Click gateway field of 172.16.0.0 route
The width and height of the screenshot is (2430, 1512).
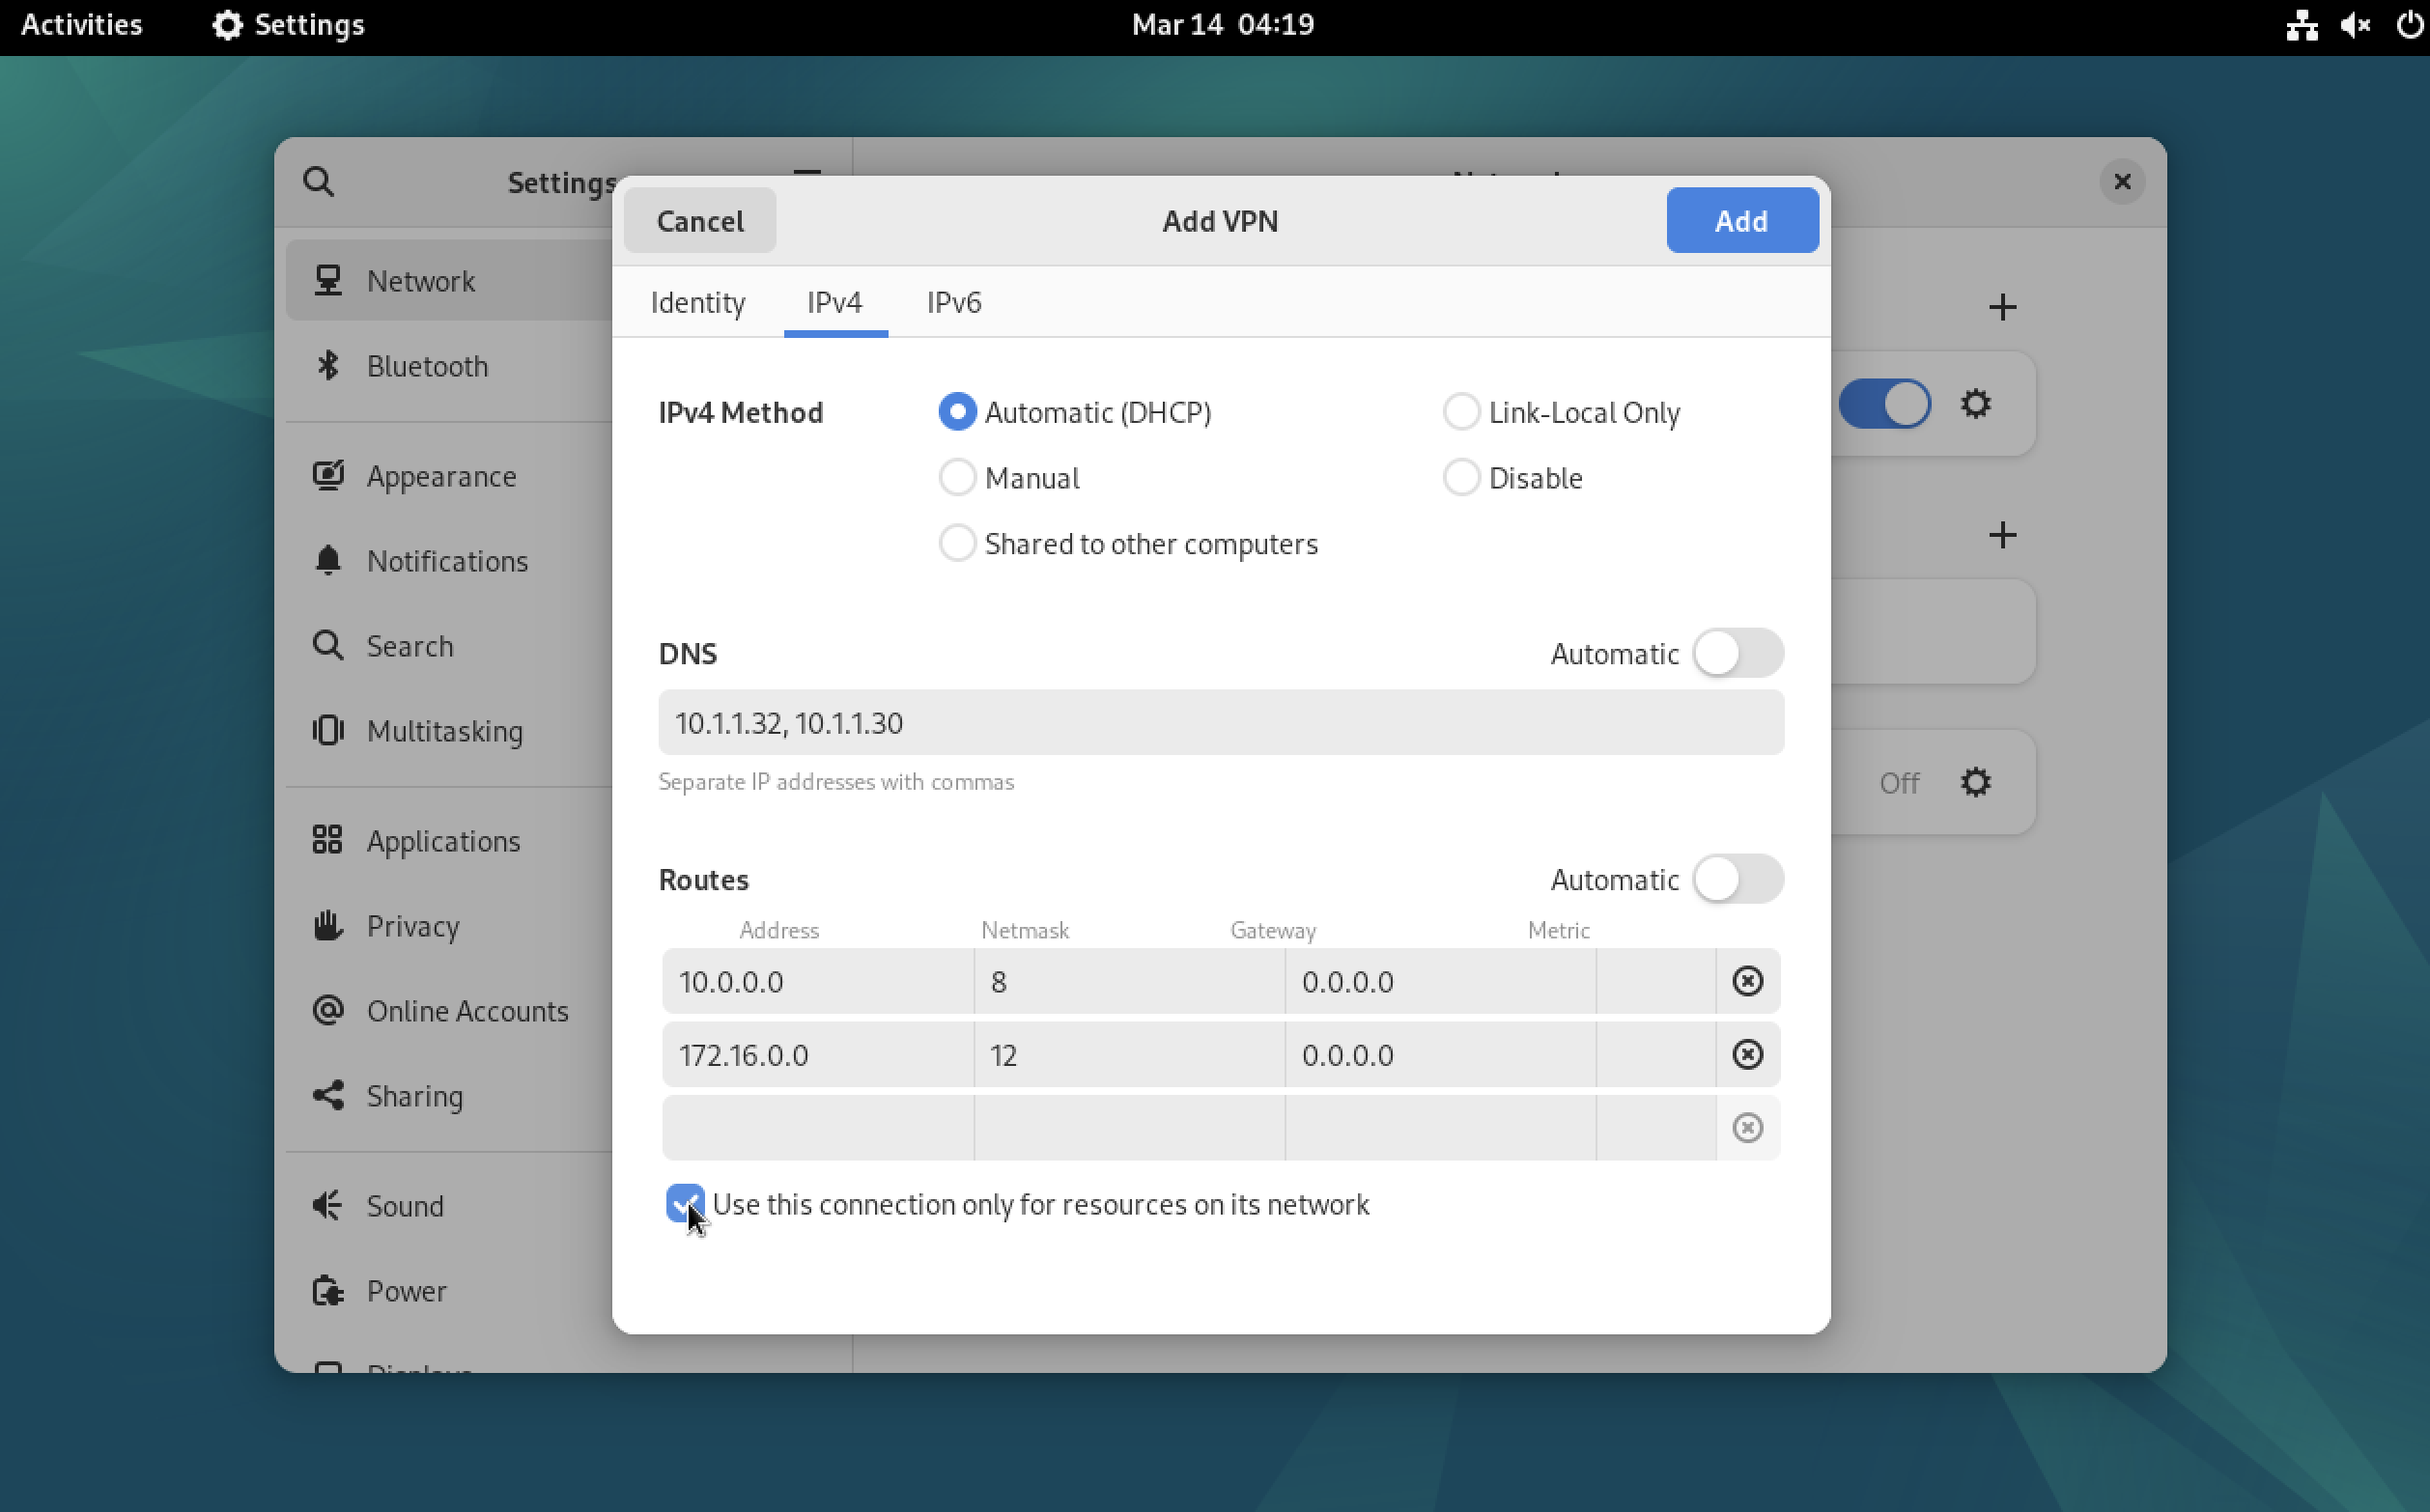tap(1440, 1054)
